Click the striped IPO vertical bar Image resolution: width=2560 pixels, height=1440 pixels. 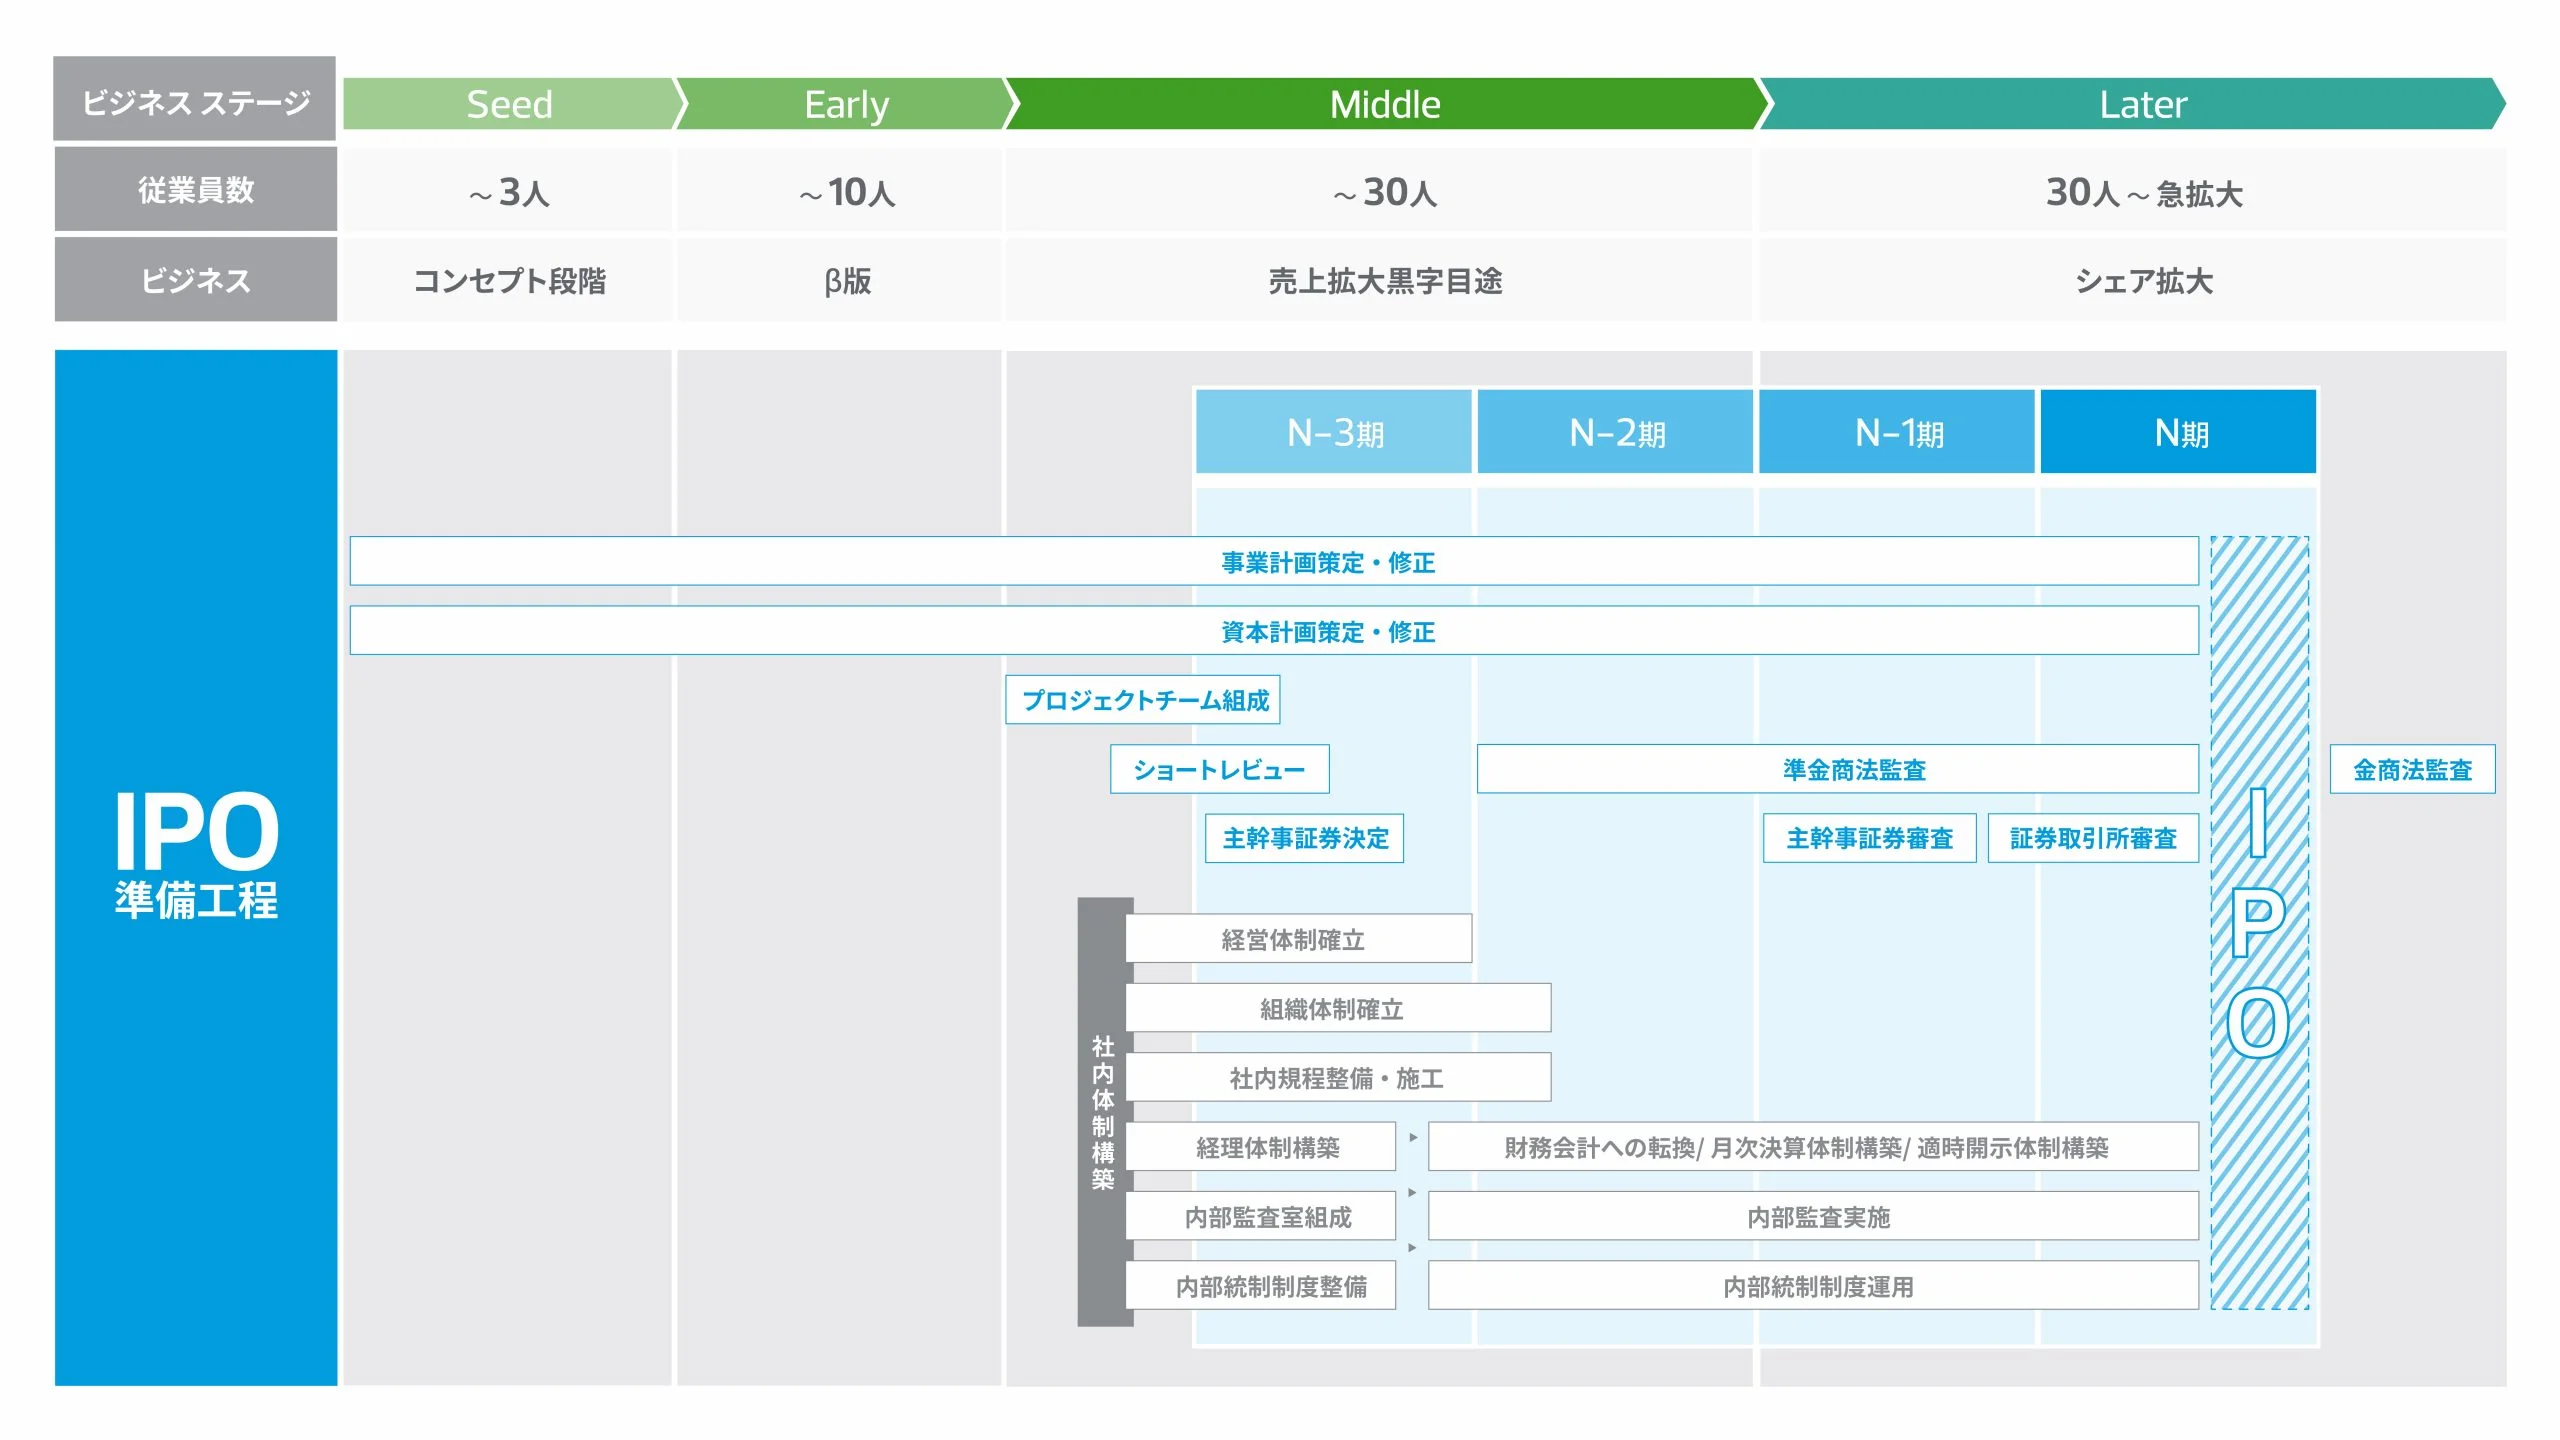(2259, 922)
